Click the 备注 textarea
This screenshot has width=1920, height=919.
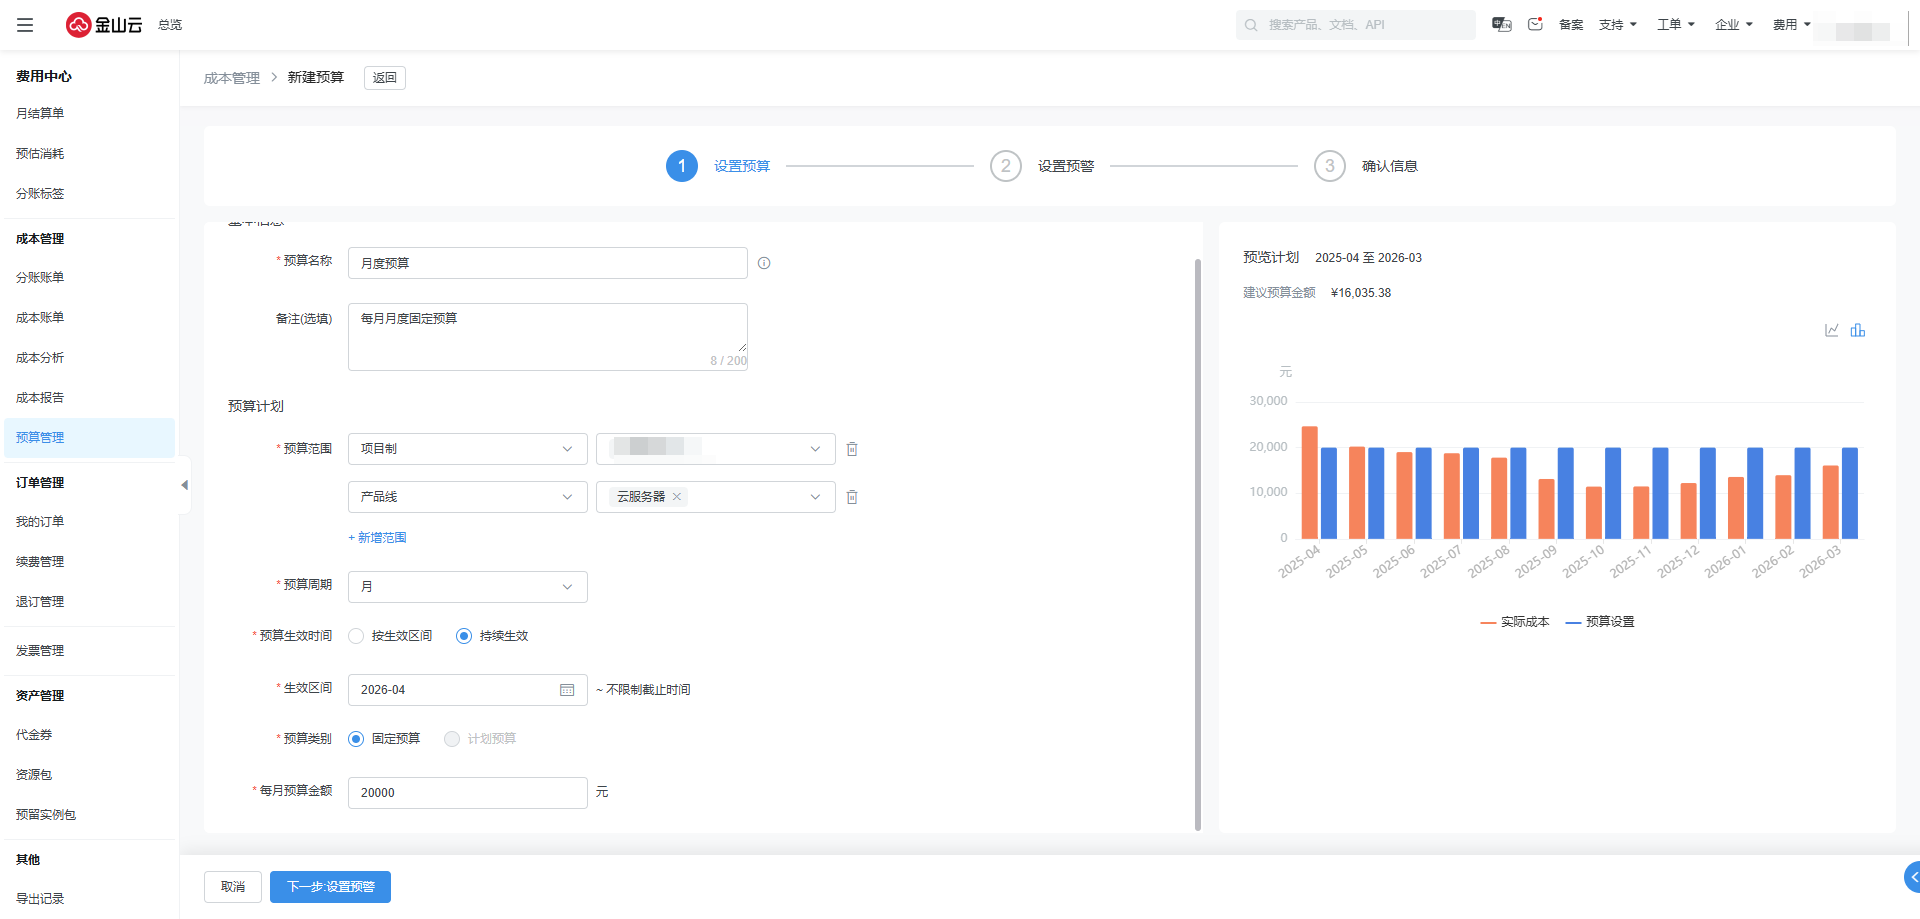(x=548, y=337)
